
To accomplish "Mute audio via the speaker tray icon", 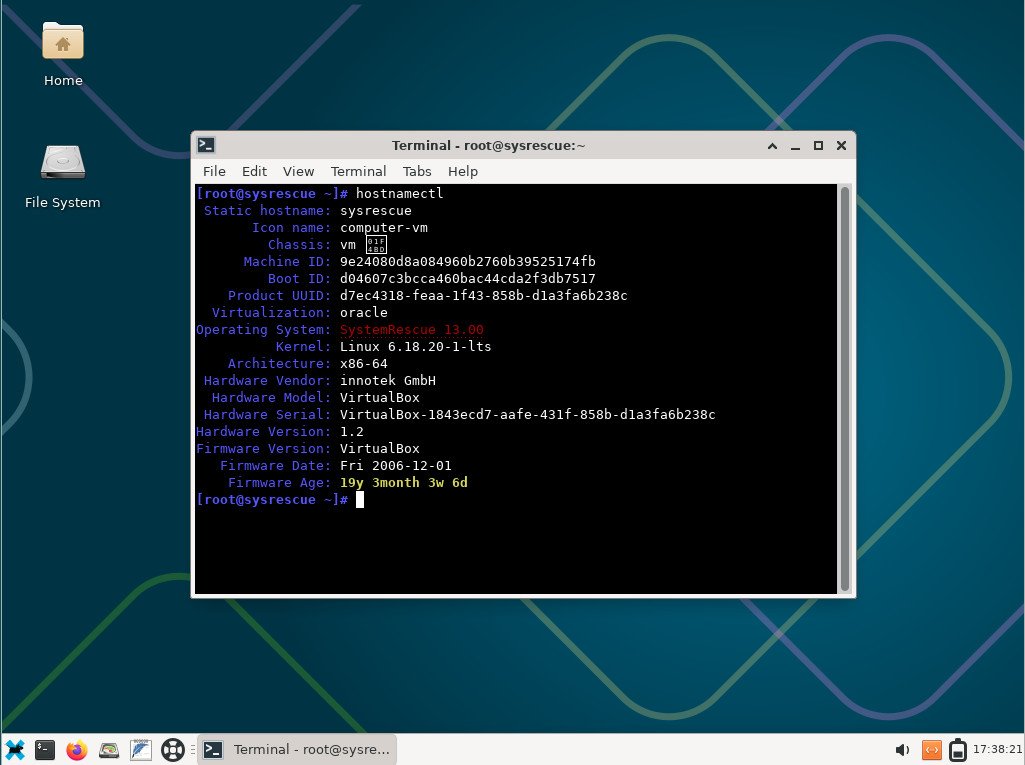I will point(902,749).
